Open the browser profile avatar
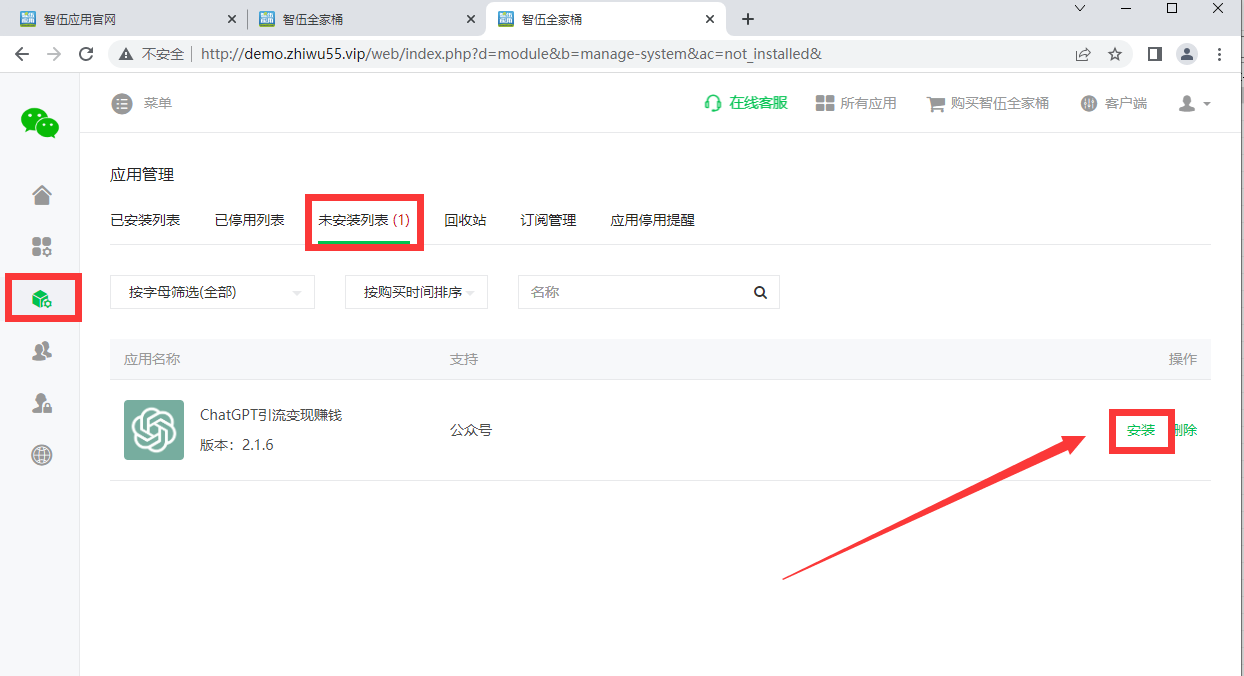Screen dimensions: 1244x676 [1187, 54]
